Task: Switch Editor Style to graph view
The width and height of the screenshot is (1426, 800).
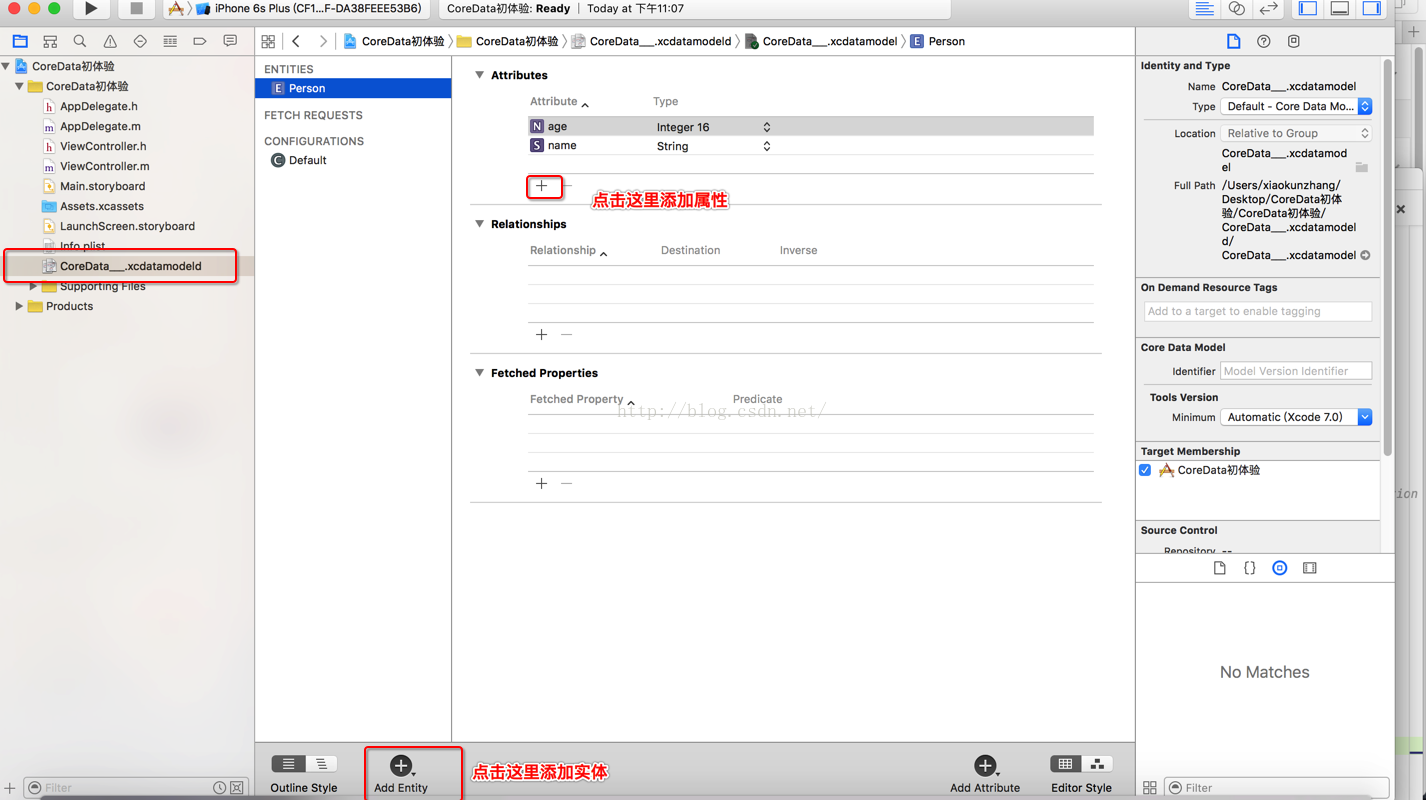Action: (1097, 764)
